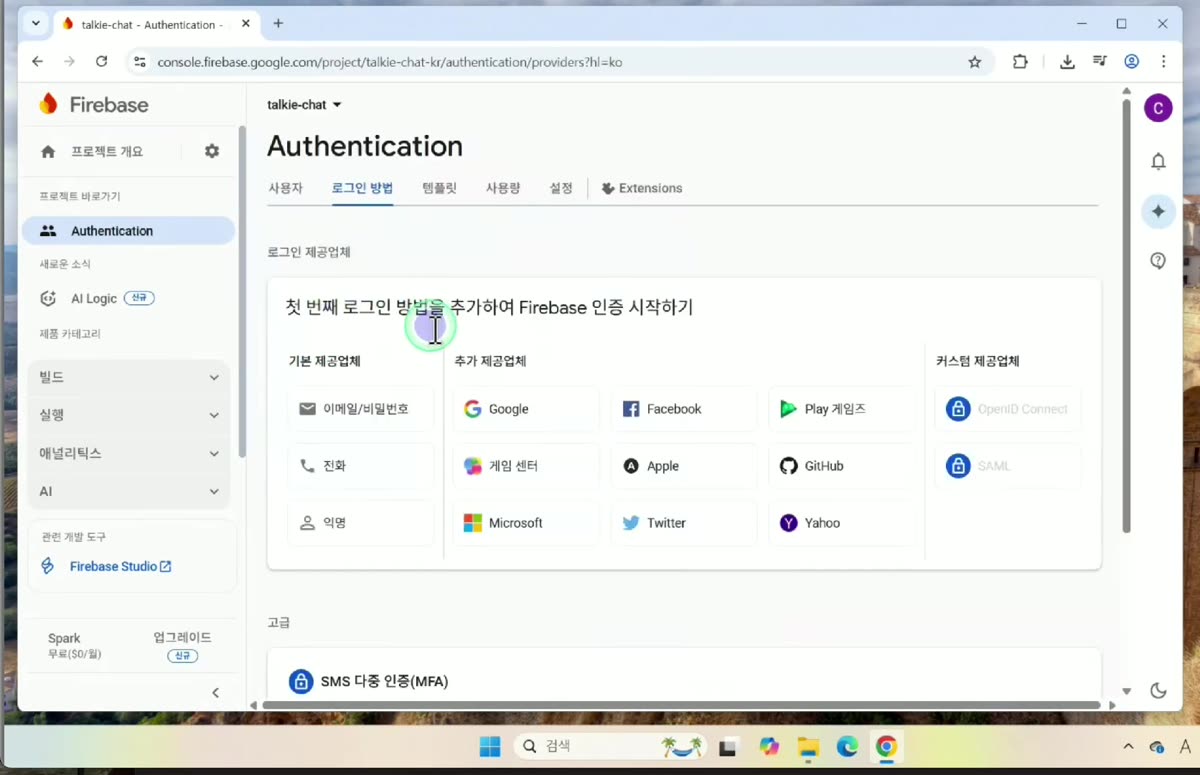The height and width of the screenshot is (775, 1200).
Task: Open the Firebase logo home link
Action: pyautogui.click(x=93, y=104)
